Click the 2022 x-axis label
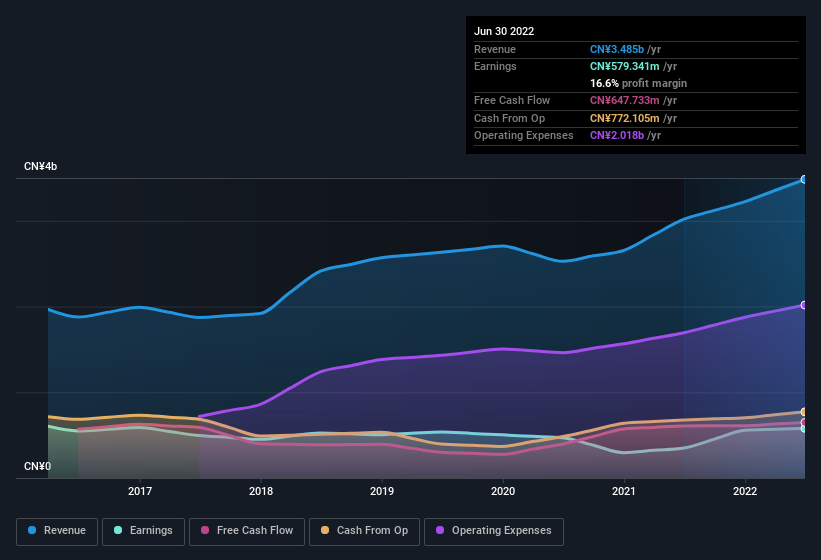Screen dimensions: 821x560 coord(745,491)
